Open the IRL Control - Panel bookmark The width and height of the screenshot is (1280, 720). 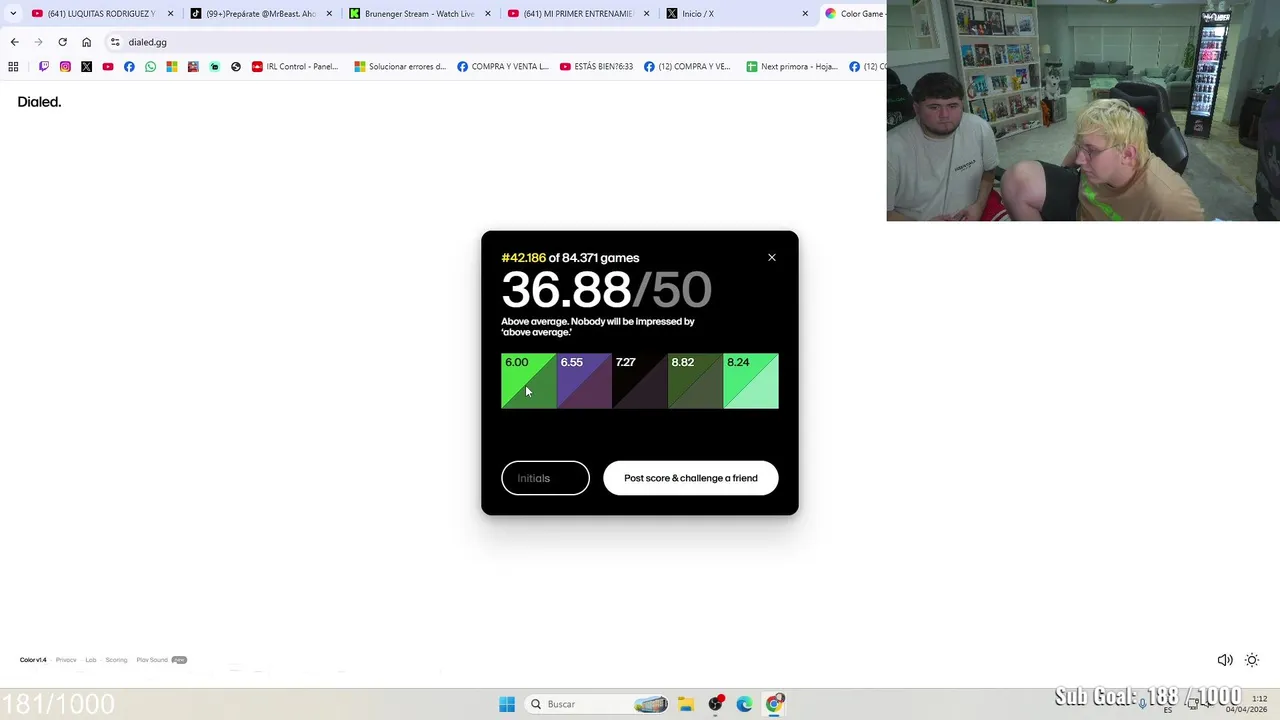pos(295,67)
